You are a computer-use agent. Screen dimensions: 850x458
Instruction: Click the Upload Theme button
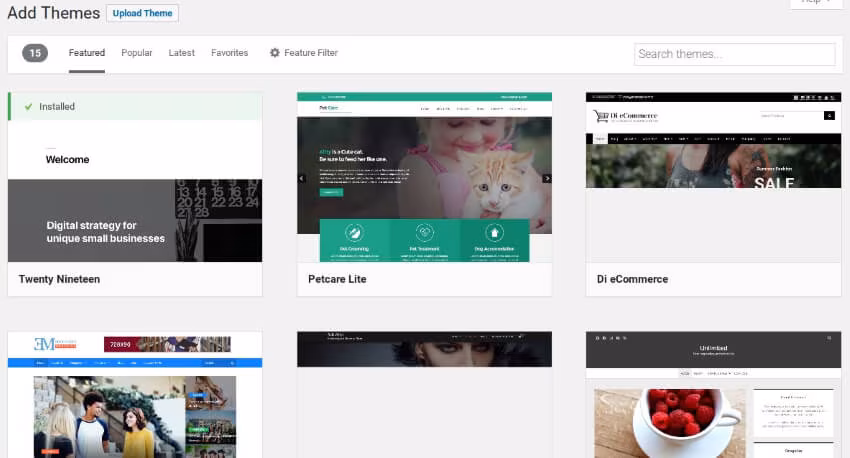[x=143, y=13]
